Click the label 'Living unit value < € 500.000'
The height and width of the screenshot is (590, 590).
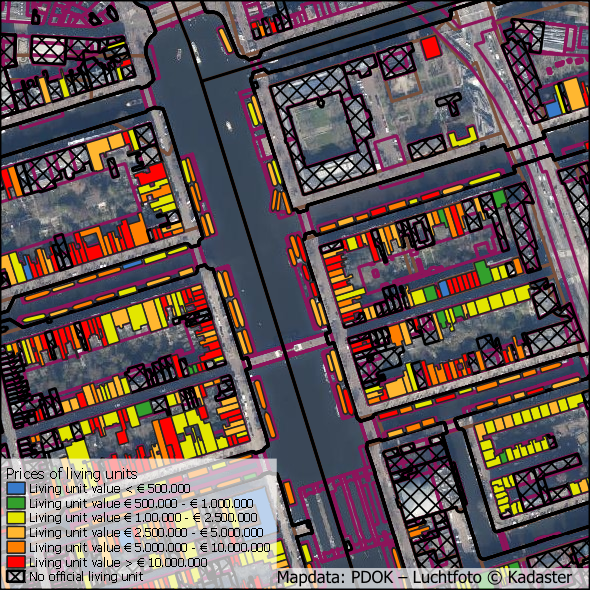pyautogui.click(x=110, y=488)
